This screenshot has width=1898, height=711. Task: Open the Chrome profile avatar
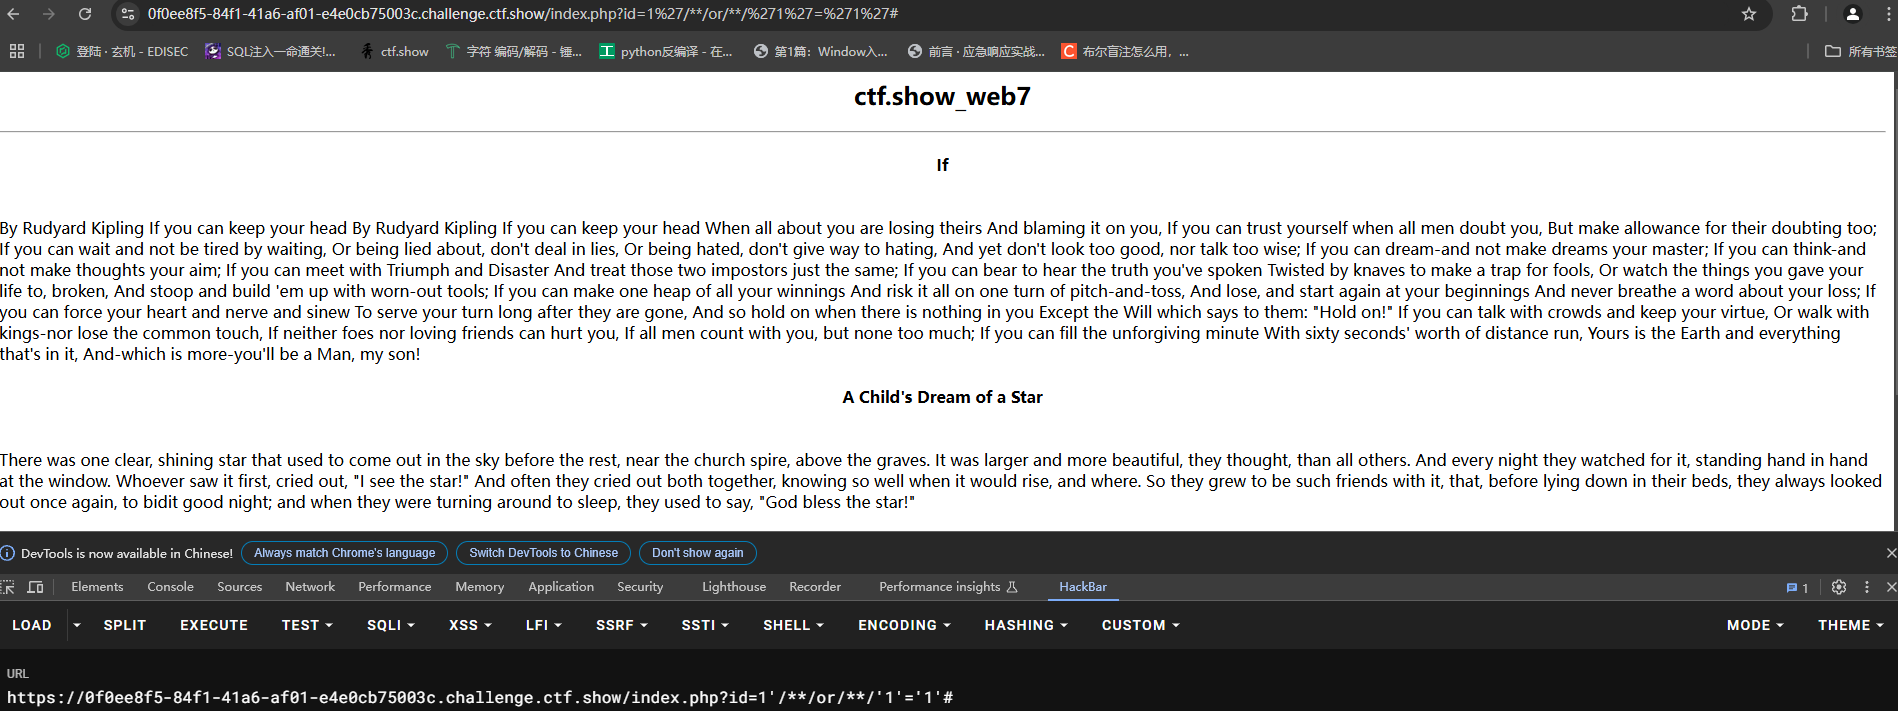[1852, 14]
